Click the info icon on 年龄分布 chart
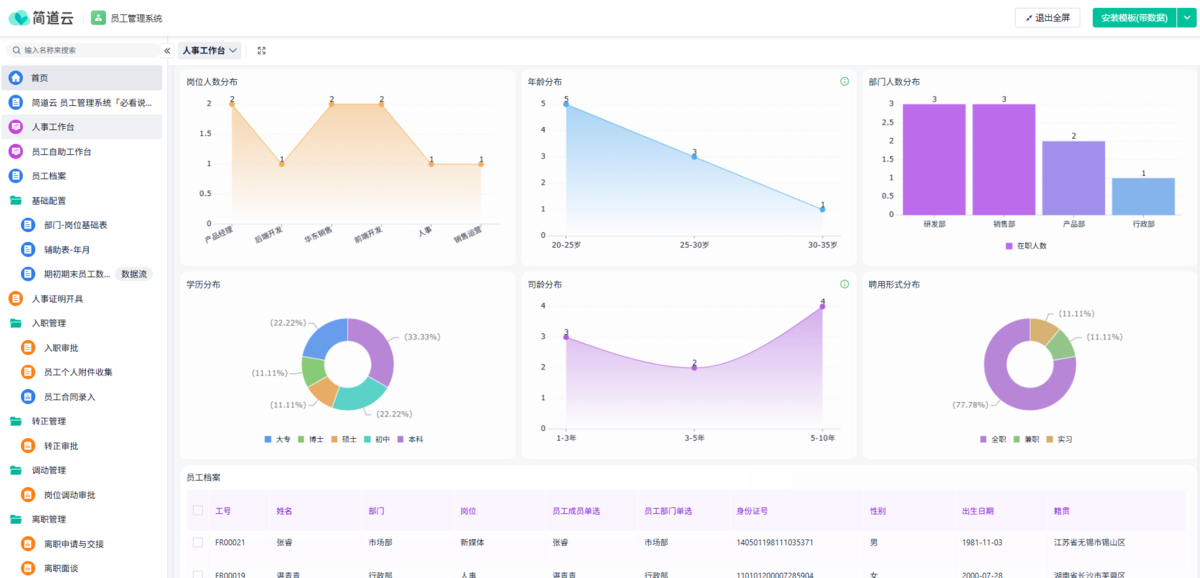This screenshot has height=578, width=1200. click(x=844, y=82)
